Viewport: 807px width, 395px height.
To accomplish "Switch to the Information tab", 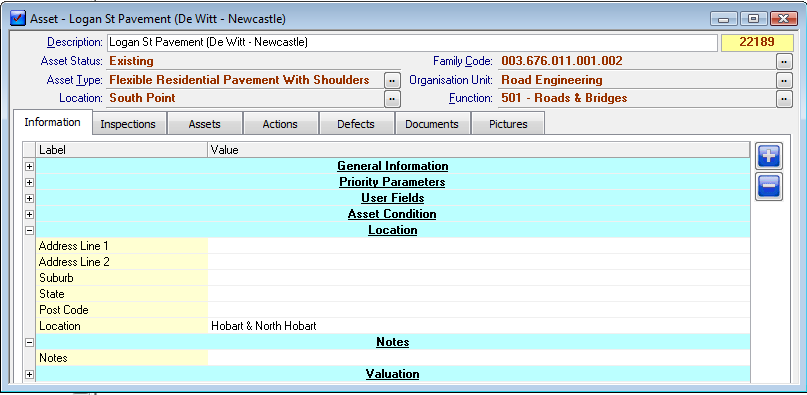I will coord(52,123).
